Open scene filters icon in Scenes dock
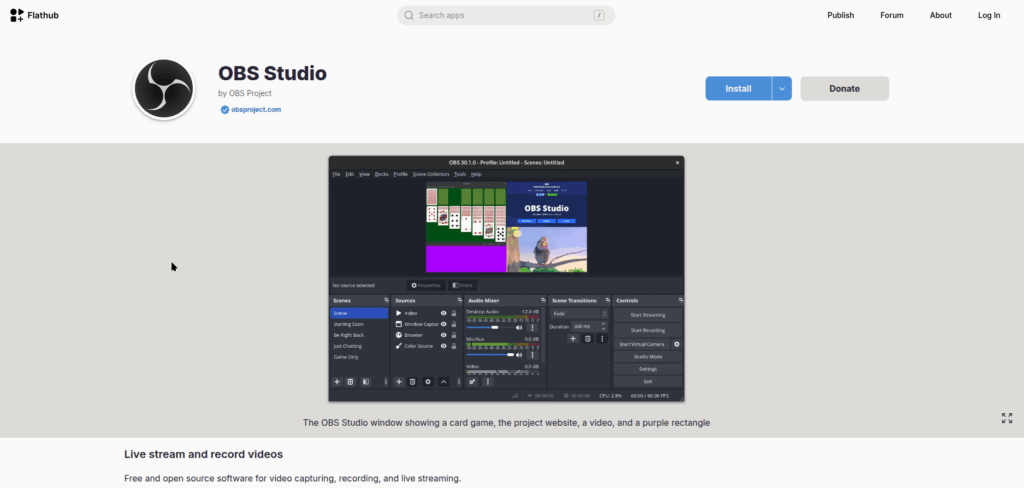This screenshot has height=488, width=1024. coord(366,382)
